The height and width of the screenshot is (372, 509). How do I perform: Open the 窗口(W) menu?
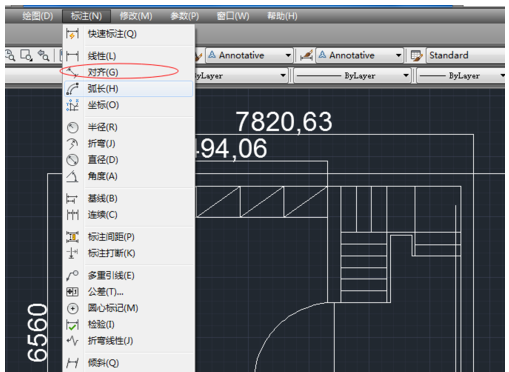(233, 16)
